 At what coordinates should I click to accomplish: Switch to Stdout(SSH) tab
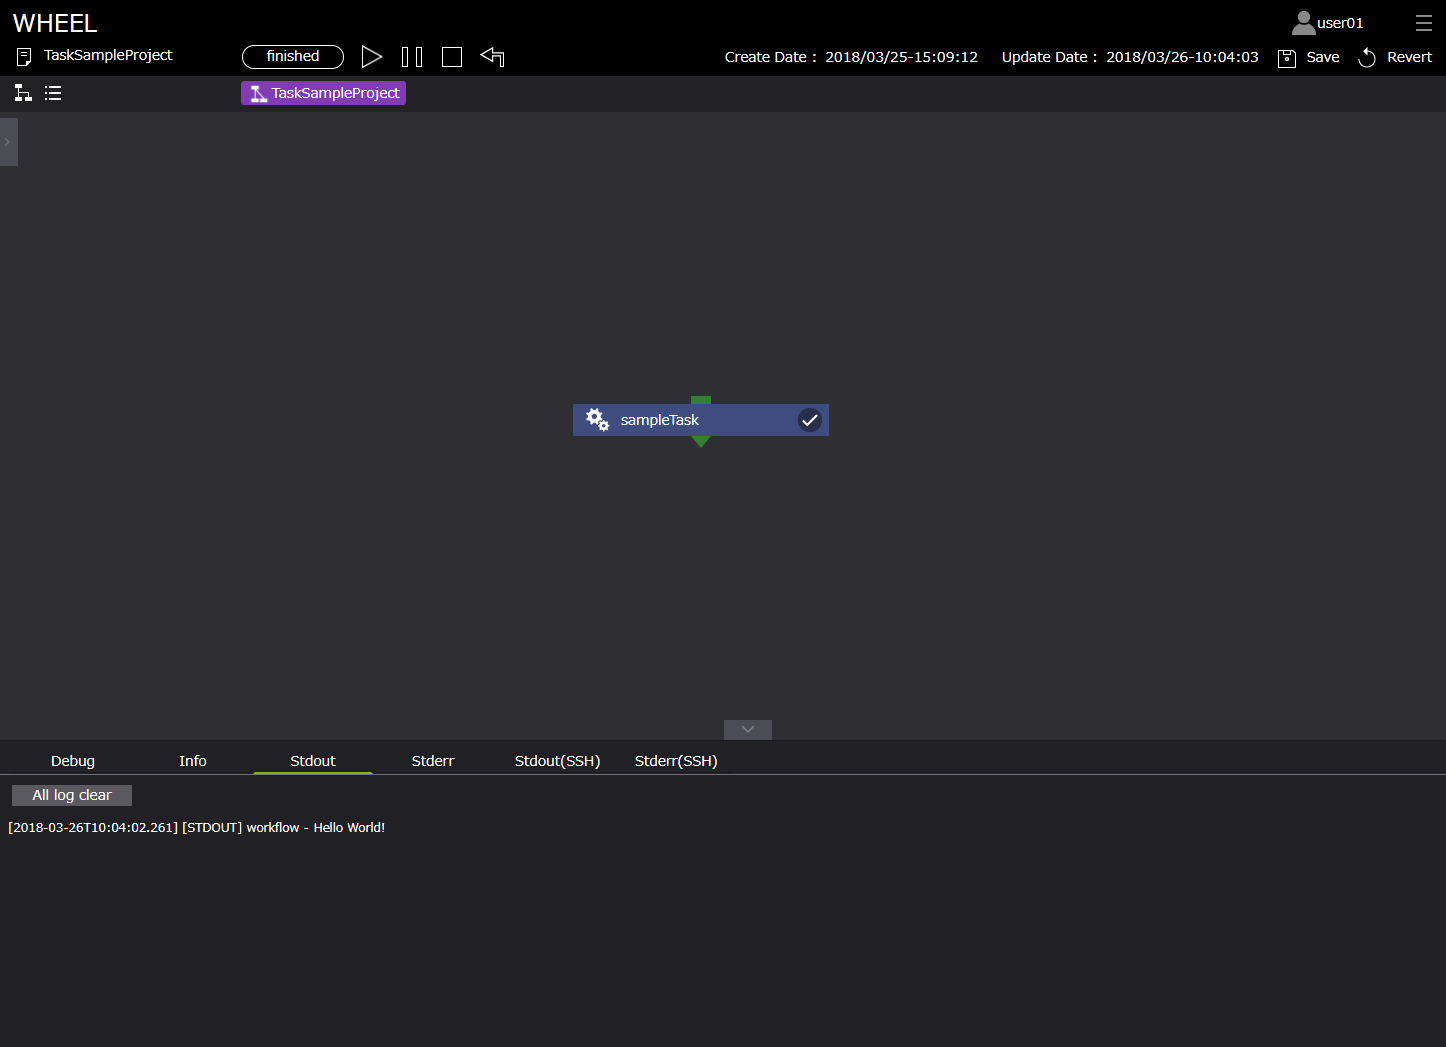tap(557, 761)
